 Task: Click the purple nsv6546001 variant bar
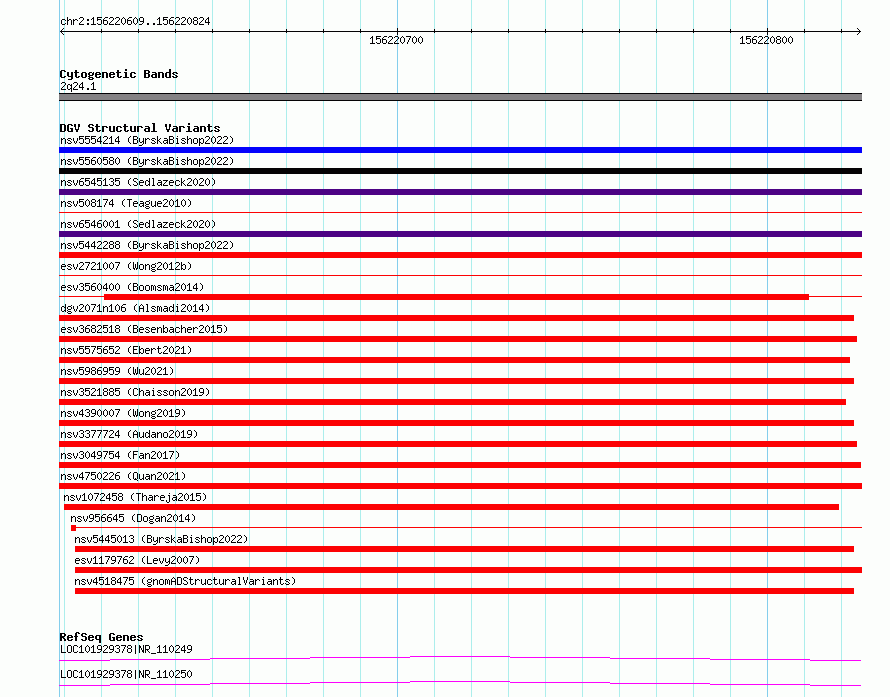tap(460, 234)
